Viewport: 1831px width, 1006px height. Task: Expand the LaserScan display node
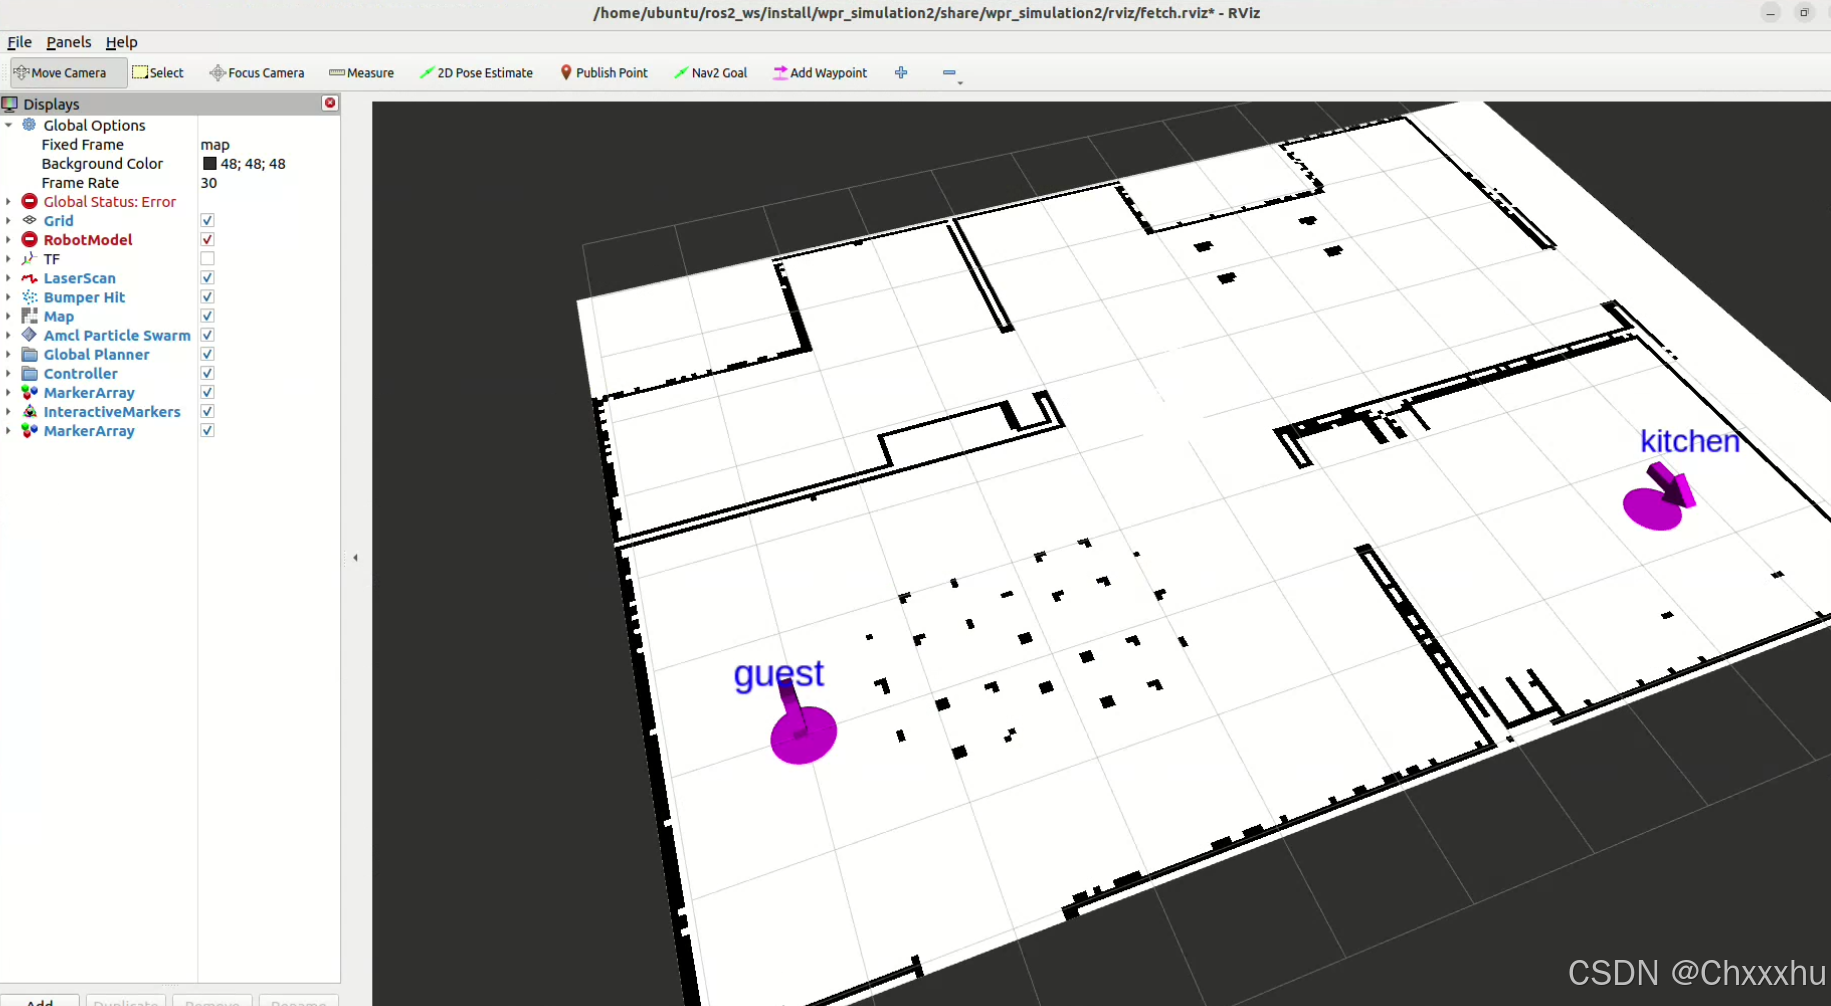click(x=9, y=278)
